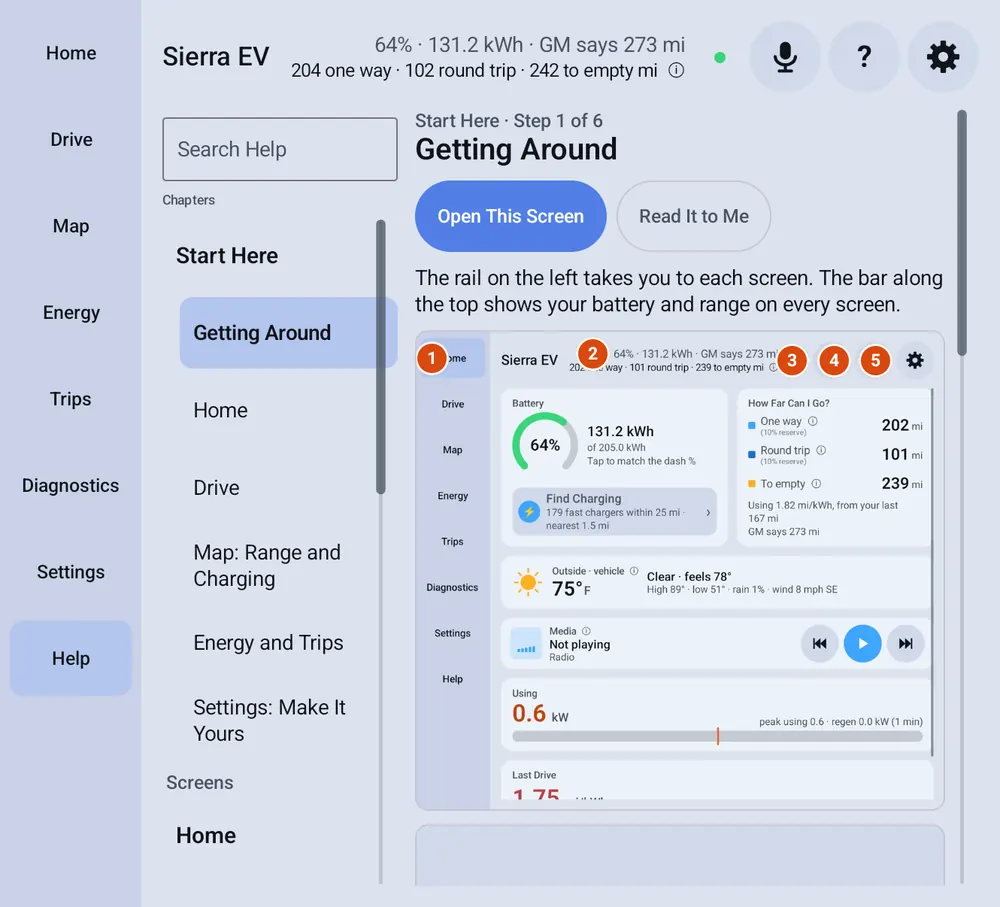
Task: Select the Getting Around chapter
Action: click(x=288, y=332)
